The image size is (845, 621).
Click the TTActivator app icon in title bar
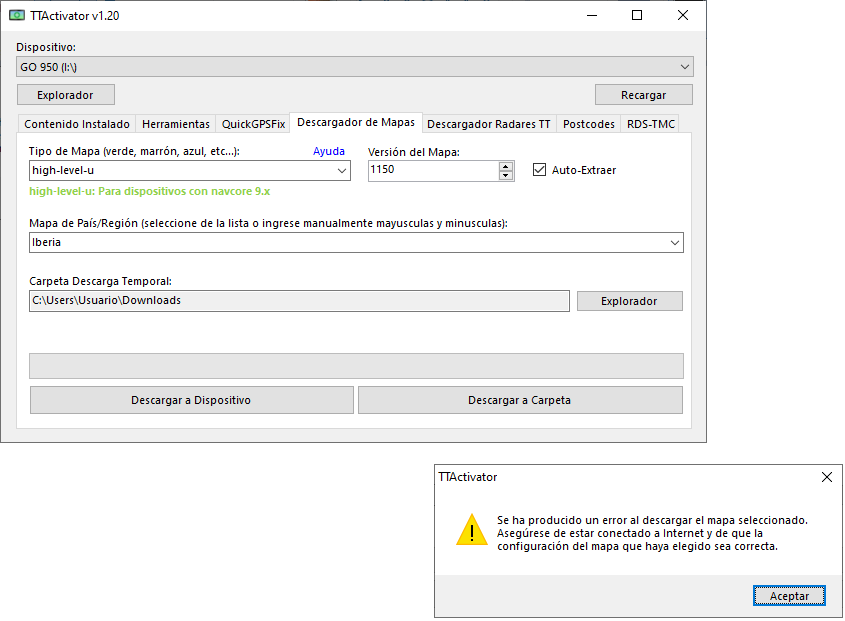(17, 15)
